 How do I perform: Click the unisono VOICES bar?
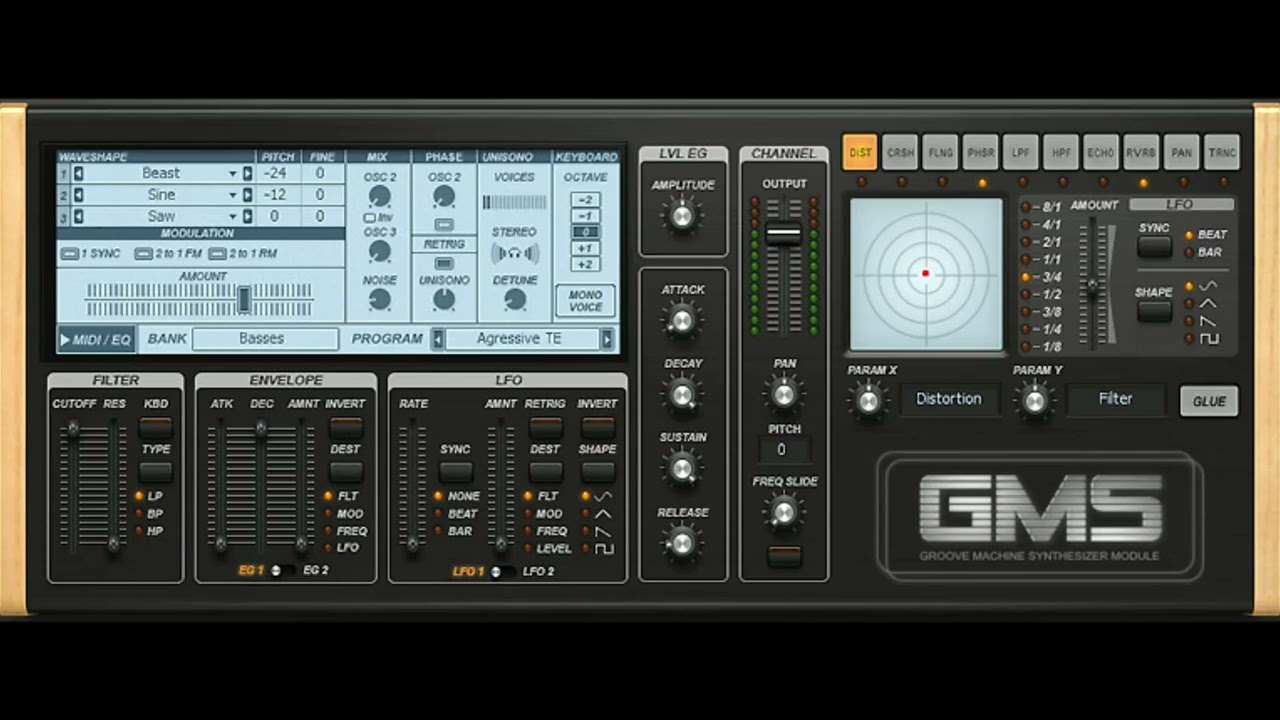(x=515, y=202)
